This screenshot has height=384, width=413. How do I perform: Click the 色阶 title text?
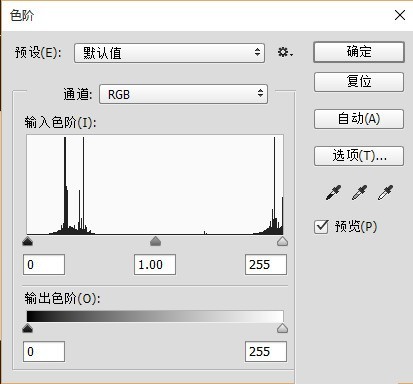tap(22, 15)
